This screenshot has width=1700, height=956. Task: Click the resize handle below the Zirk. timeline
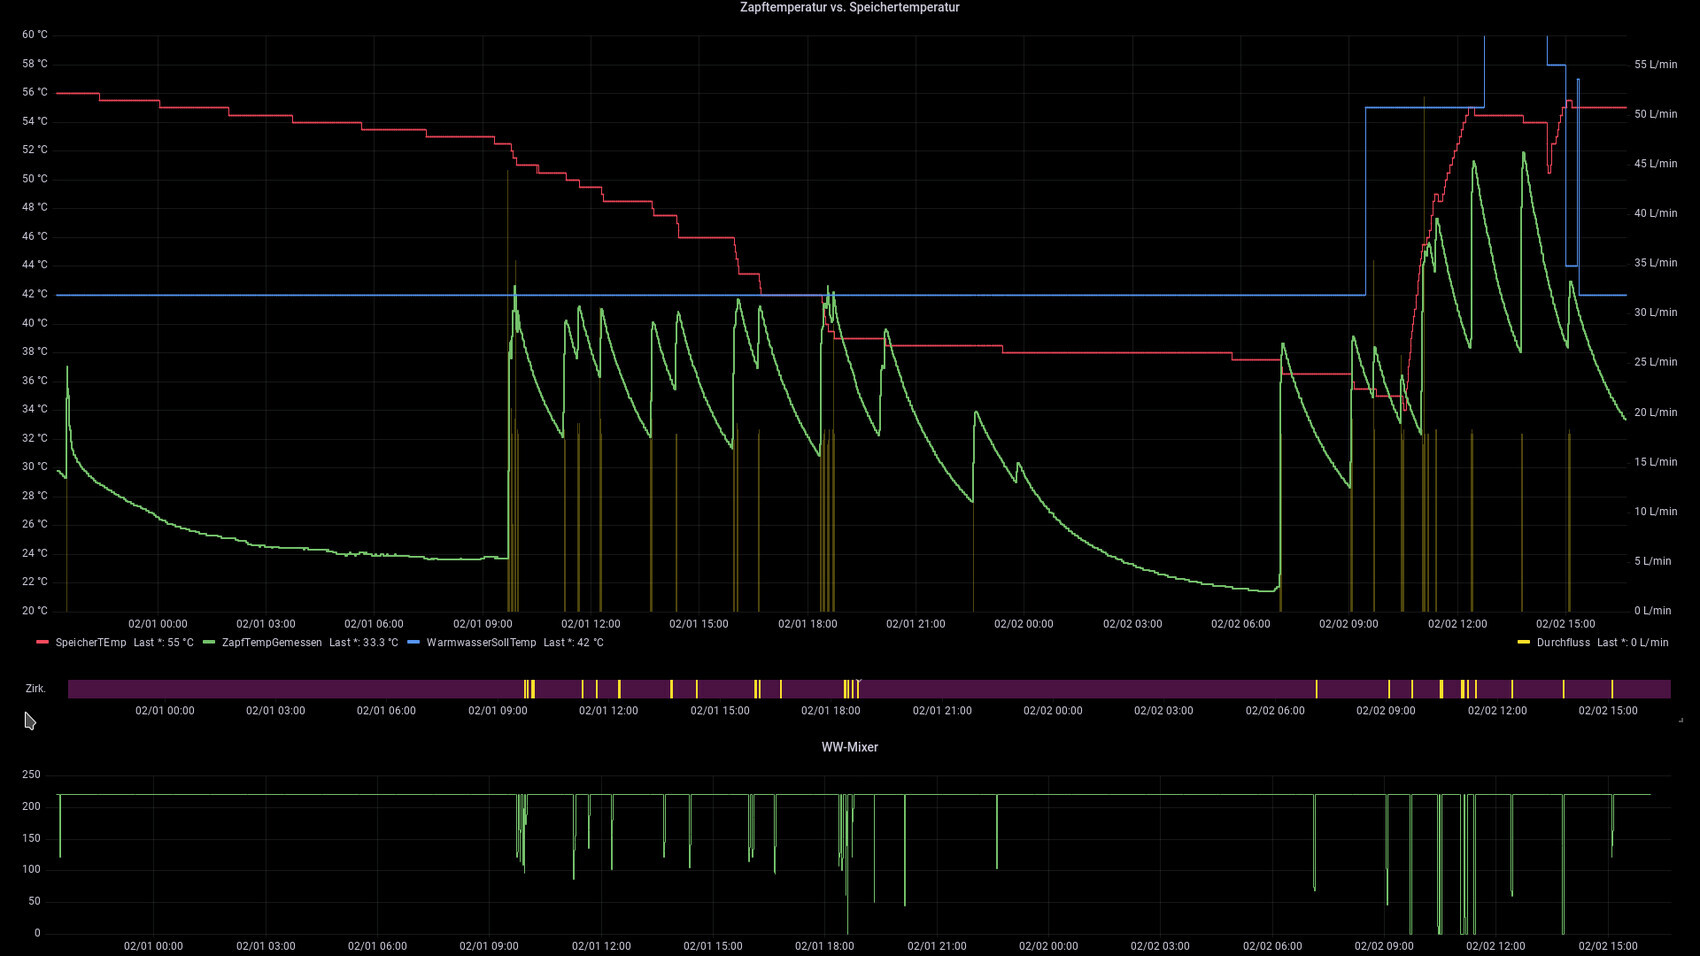tap(1680, 719)
